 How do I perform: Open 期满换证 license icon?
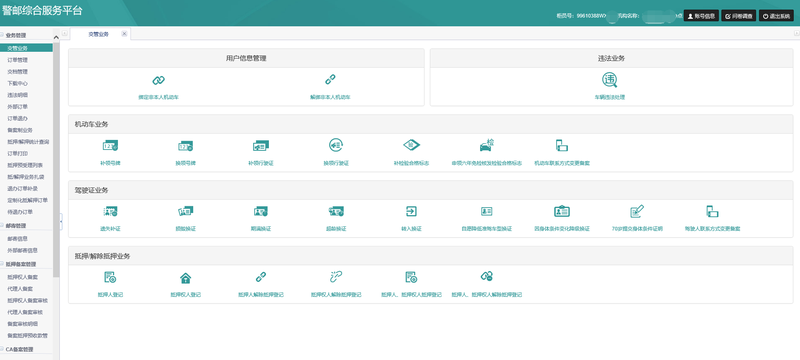pyautogui.click(x=261, y=211)
